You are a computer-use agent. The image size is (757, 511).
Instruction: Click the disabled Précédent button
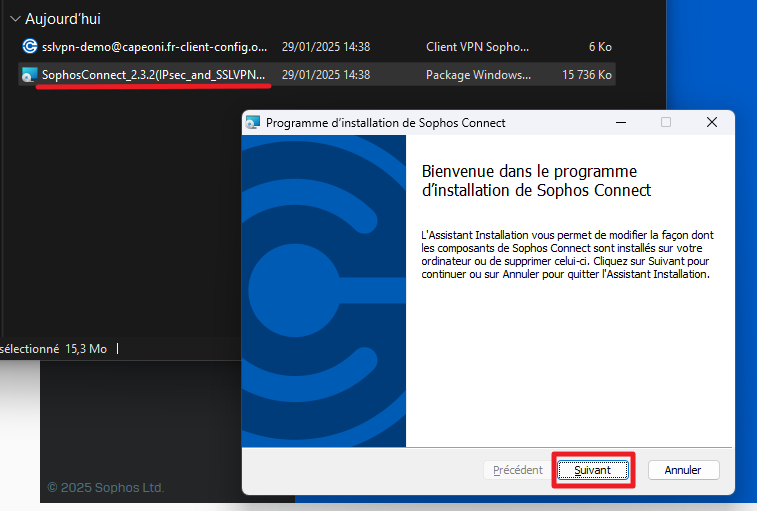(518, 470)
